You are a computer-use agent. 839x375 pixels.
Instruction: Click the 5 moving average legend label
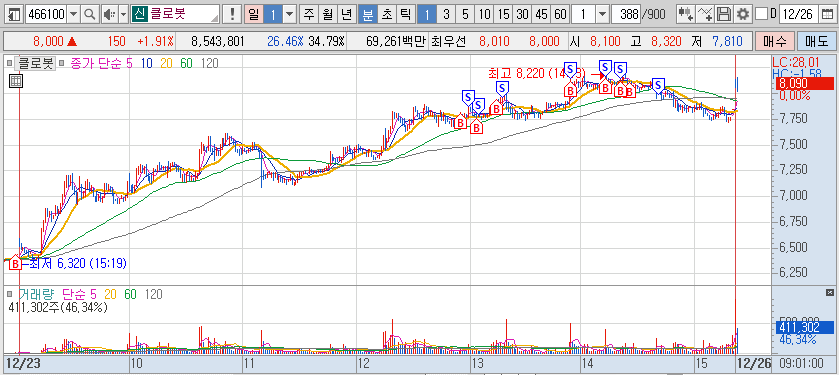pos(129,63)
